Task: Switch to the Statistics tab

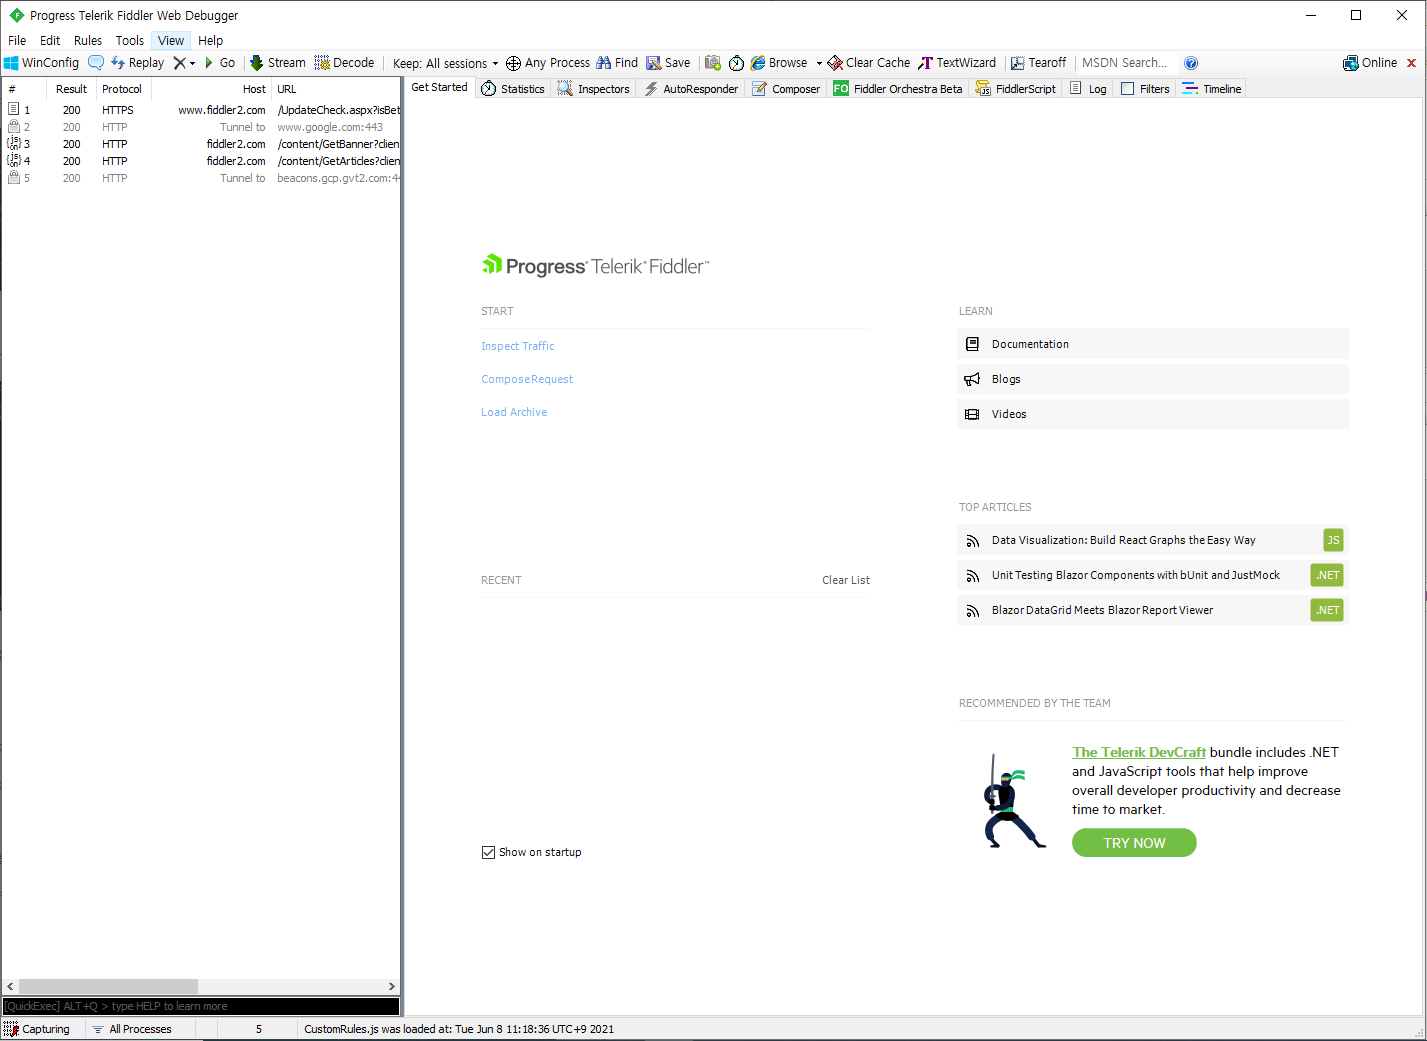Action: pos(513,89)
